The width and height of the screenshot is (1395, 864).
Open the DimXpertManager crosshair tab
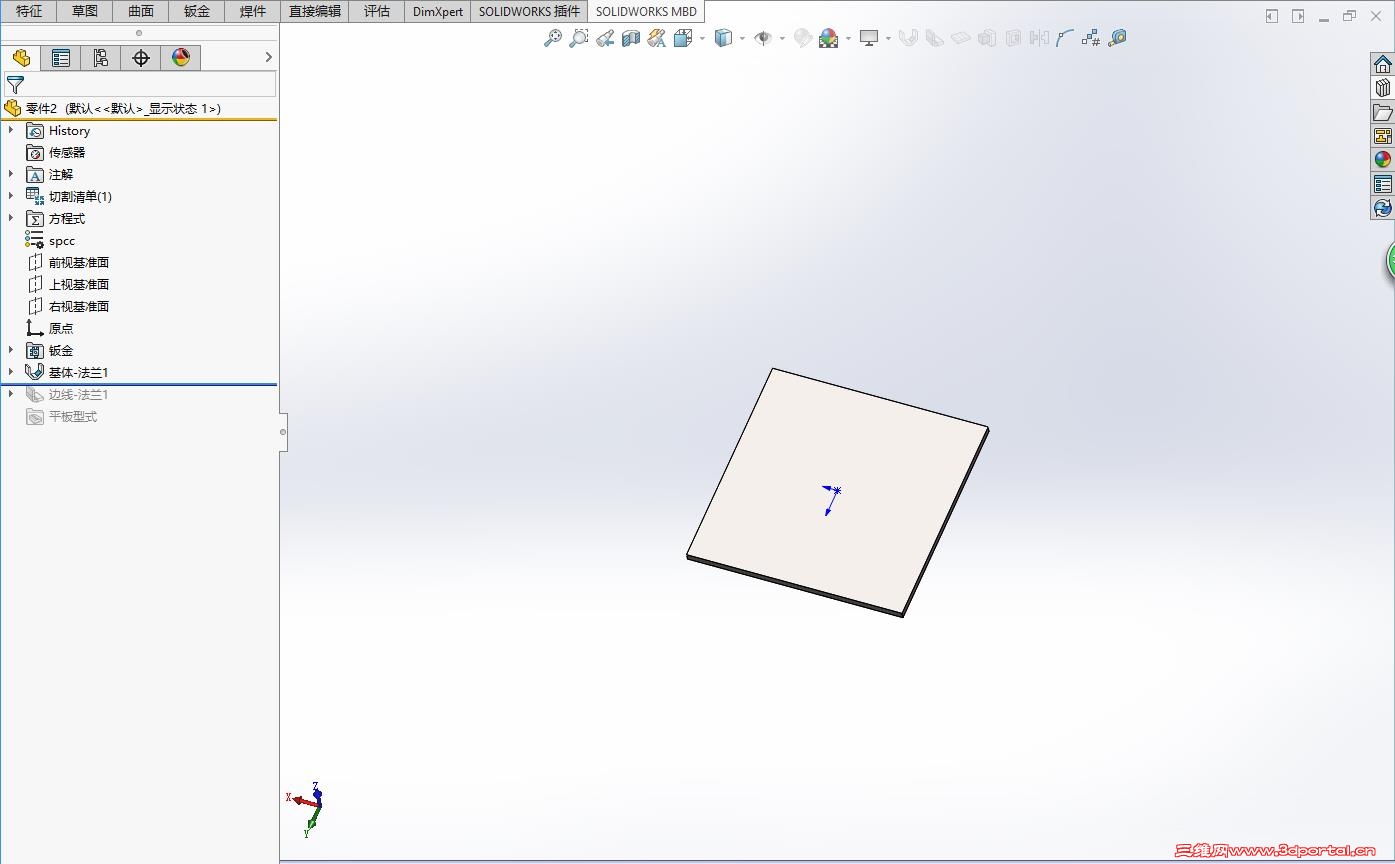[x=141, y=58]
